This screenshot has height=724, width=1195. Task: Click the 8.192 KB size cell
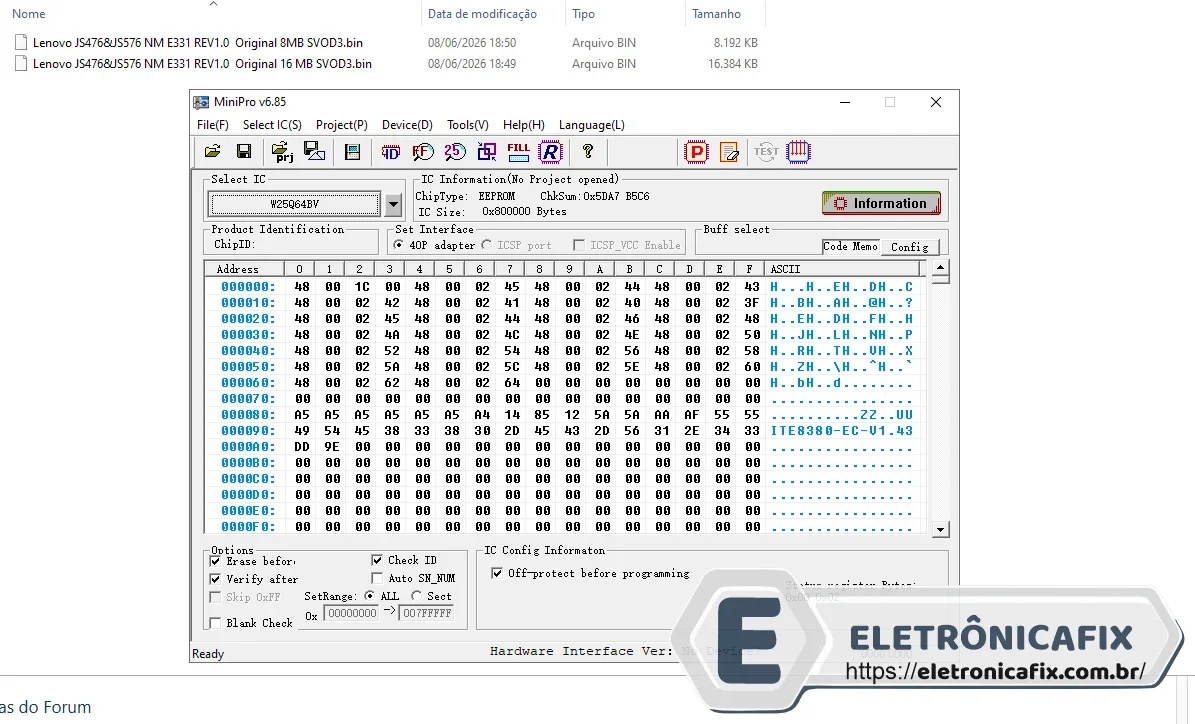pyautogui.click(x=735, y=43)
